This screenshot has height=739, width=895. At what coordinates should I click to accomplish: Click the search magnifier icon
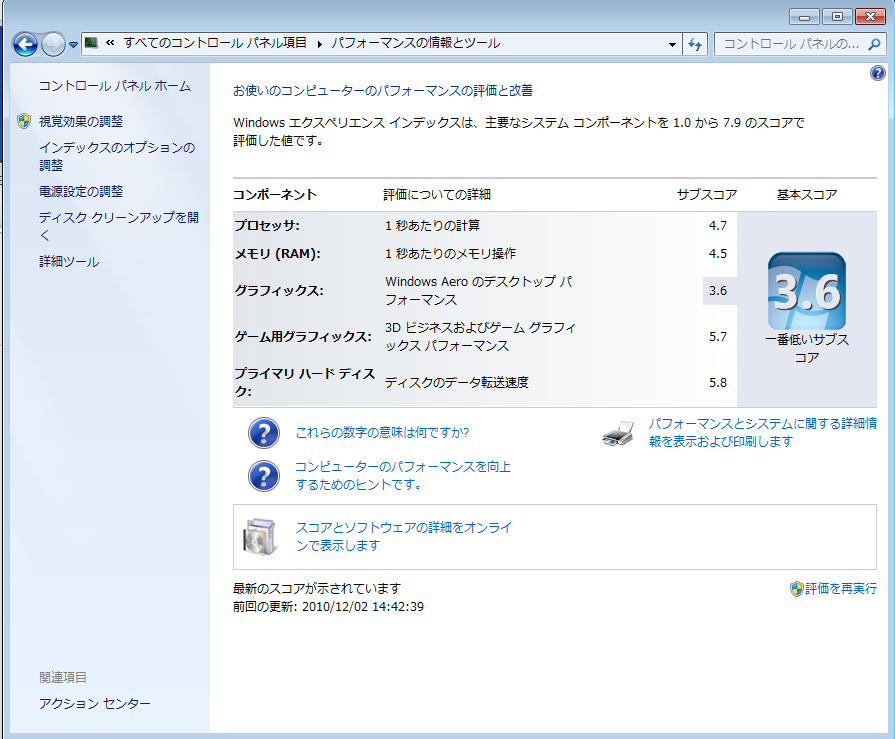coord(874,44)
